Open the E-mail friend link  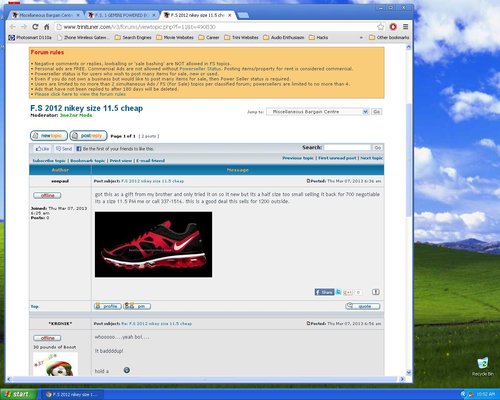point(150,161)
